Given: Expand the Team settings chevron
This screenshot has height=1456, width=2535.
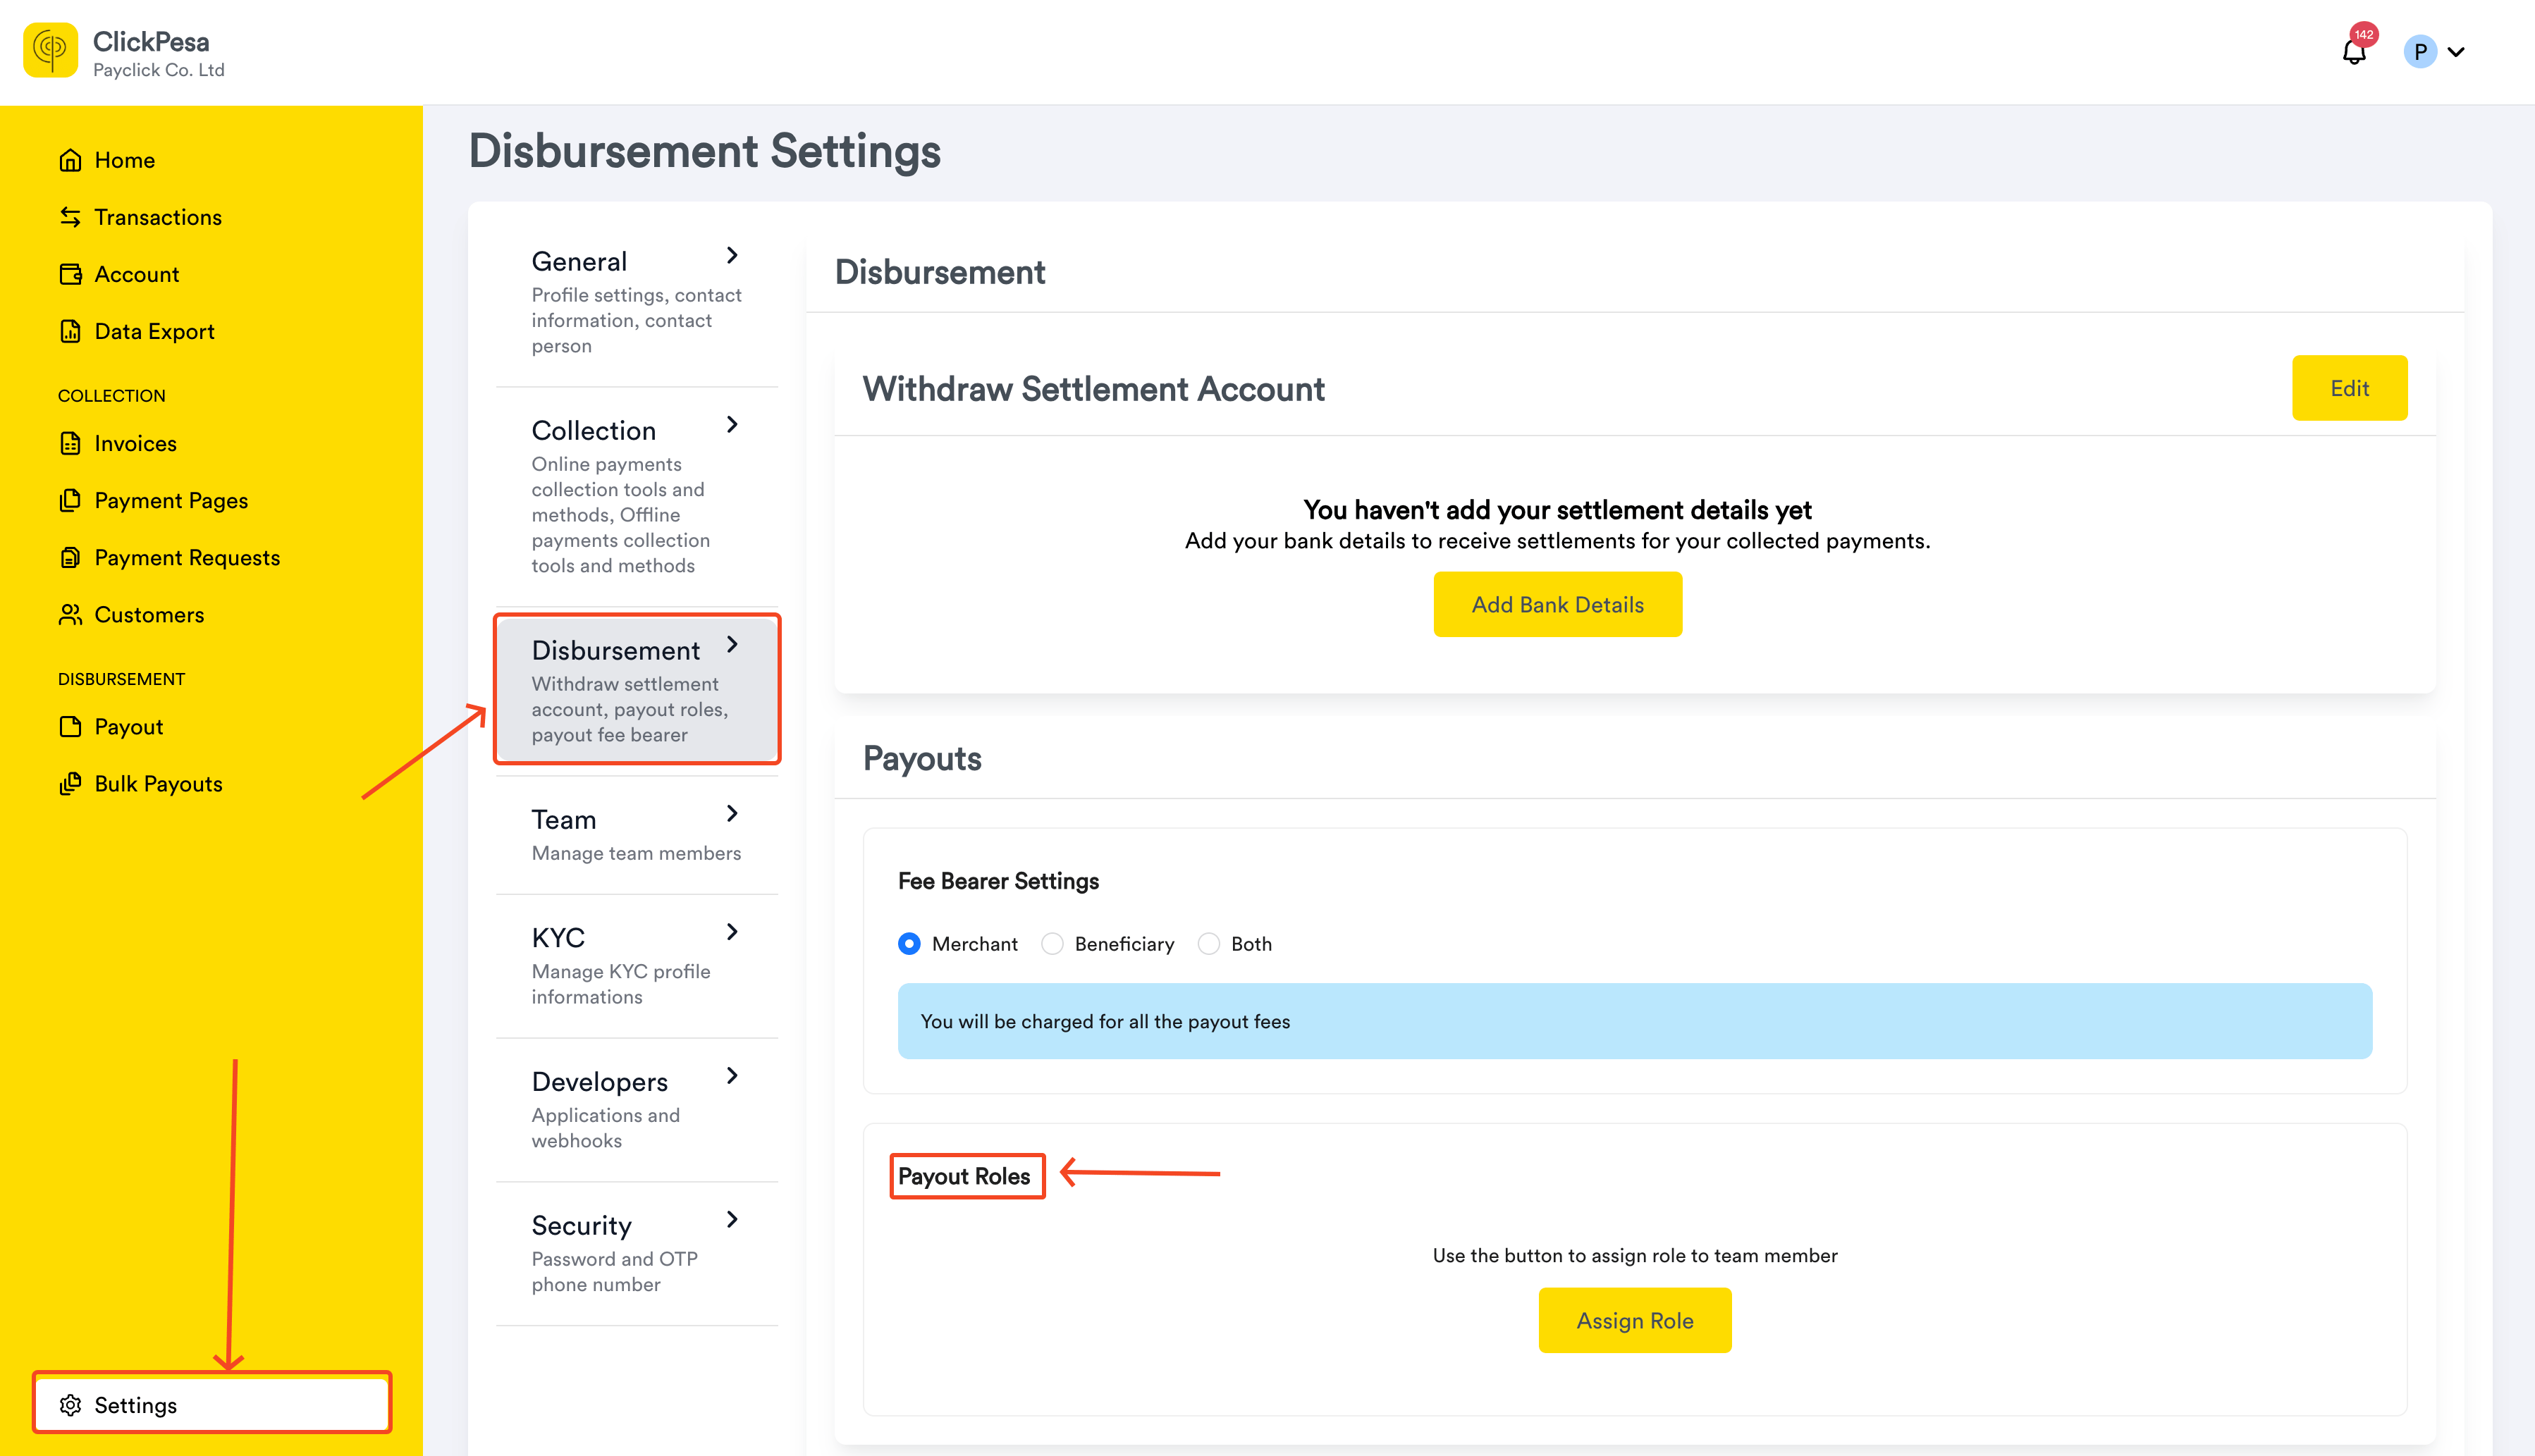Looking at the screenshot, I should pos(733,814).
